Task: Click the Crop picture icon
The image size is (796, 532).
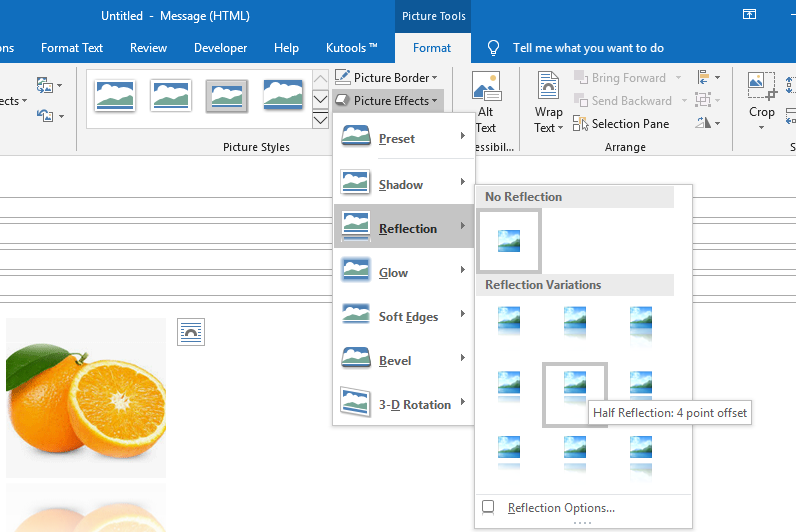Action: [x=761, y=86]
